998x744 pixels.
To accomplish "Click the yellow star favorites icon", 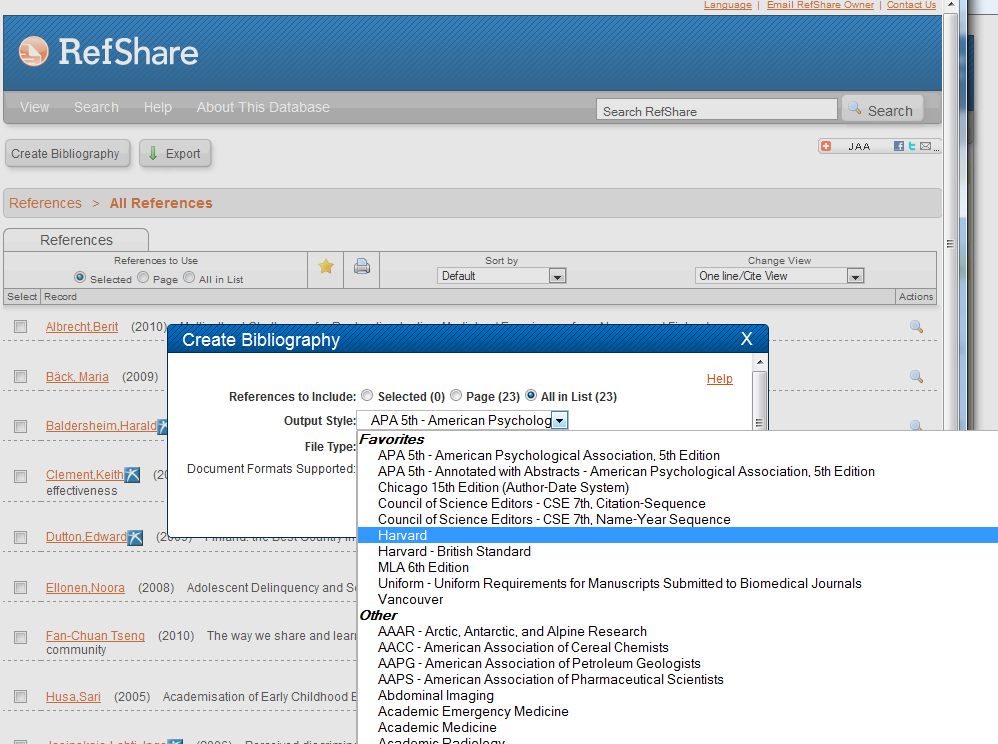I will (x=326, y=267).
